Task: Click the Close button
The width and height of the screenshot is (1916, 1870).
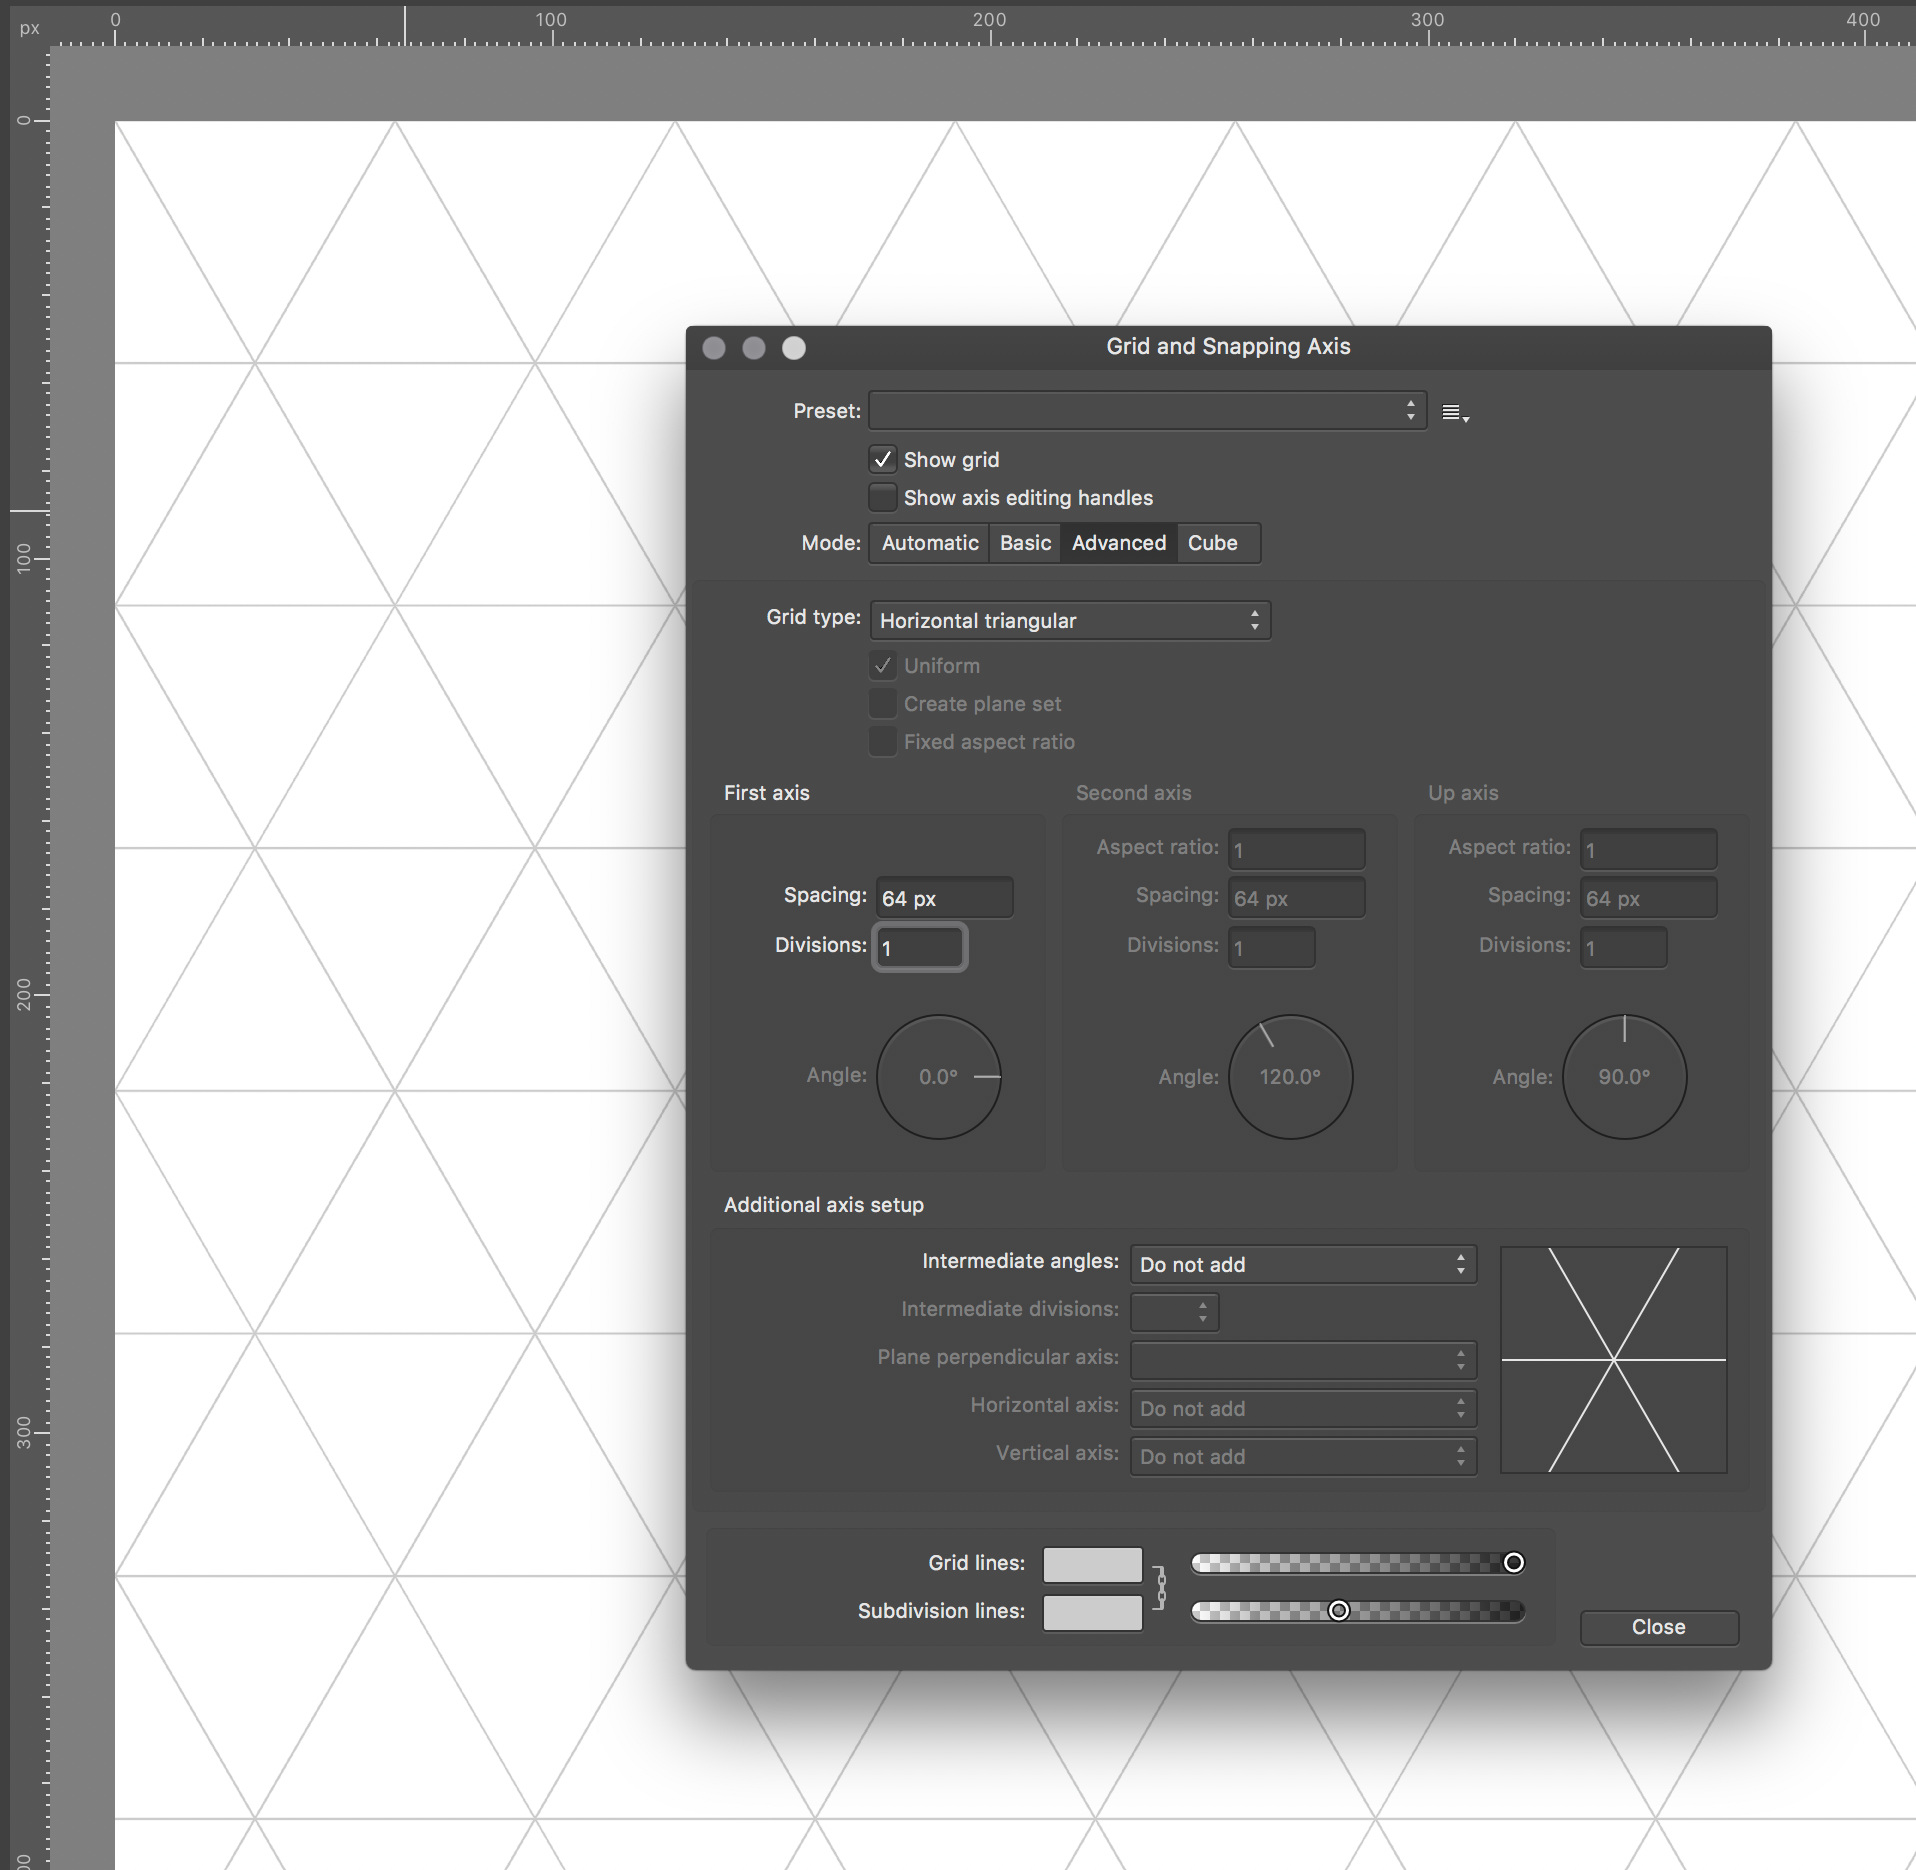Action: pos(1659,1627)
